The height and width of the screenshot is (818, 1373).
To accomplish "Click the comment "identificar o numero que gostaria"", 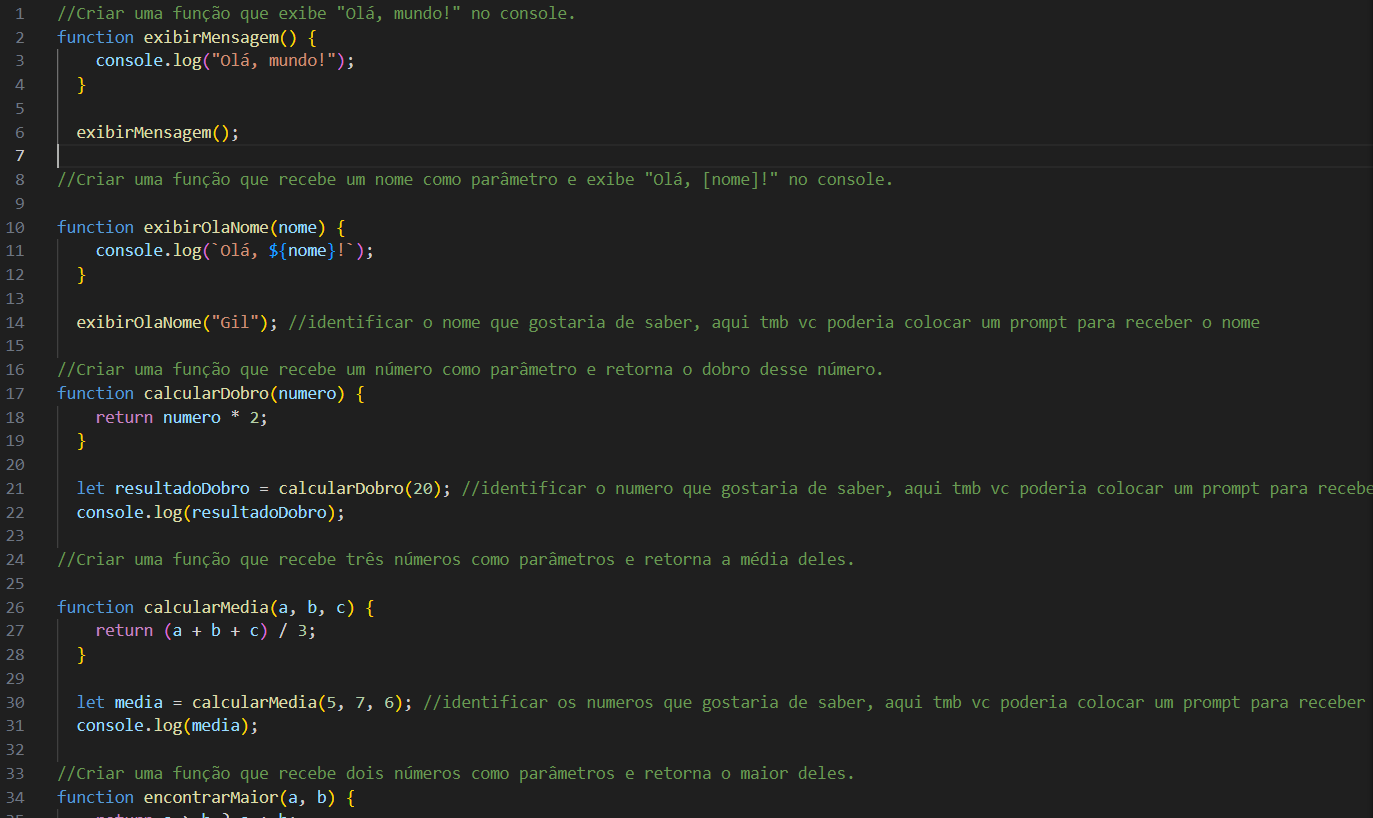I will tap(917, 488).
